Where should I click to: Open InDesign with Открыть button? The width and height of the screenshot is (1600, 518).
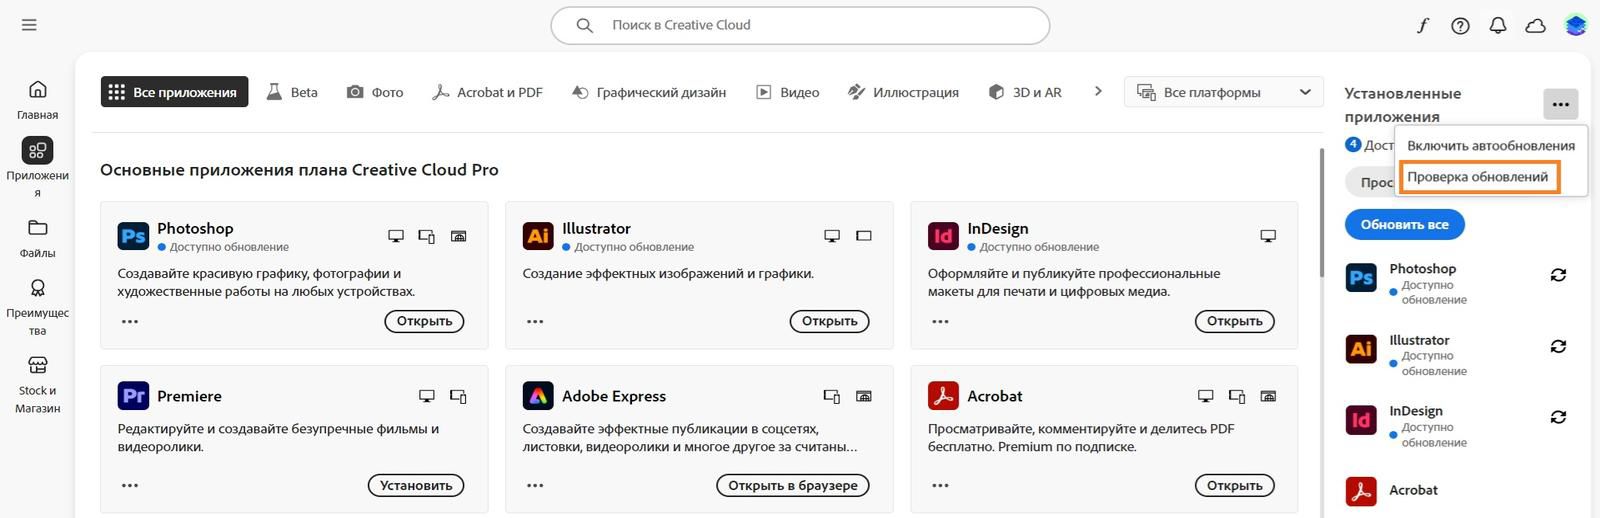(x=1234, y=321)
